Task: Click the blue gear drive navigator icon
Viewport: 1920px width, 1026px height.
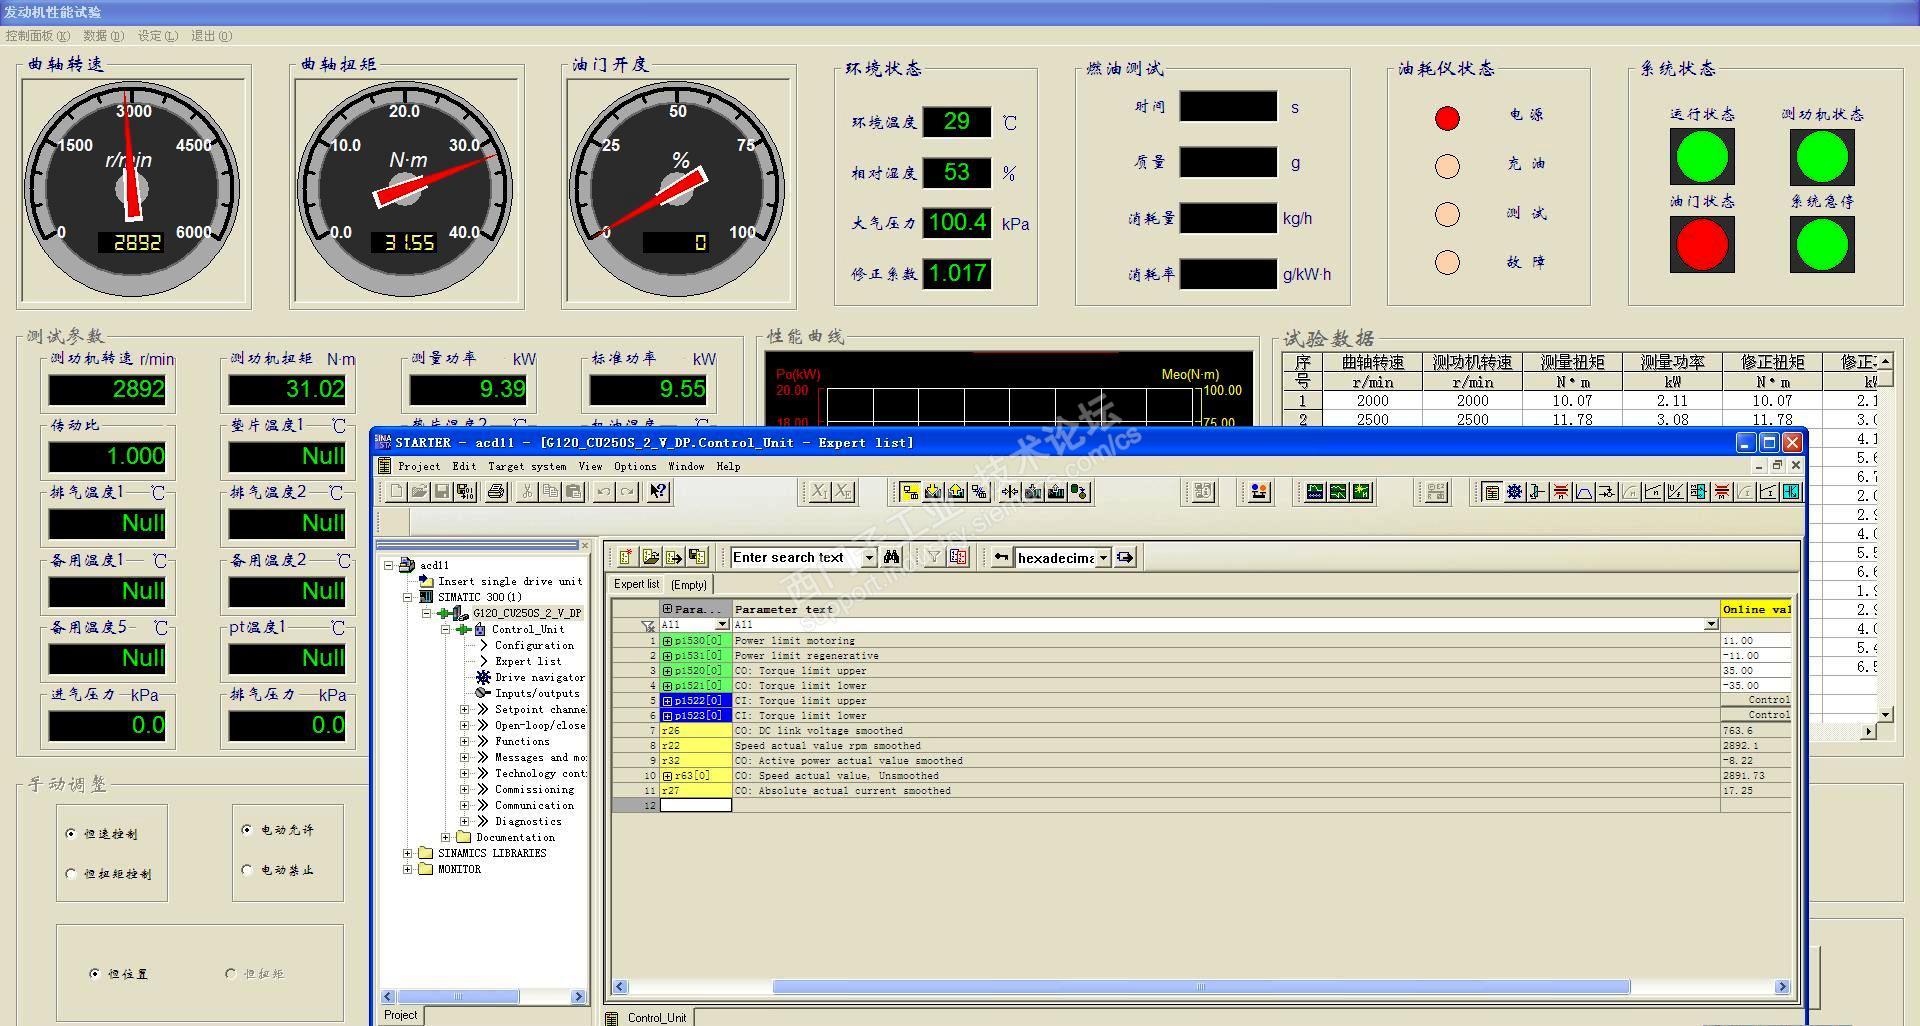Action: [x=1514, y=492]
